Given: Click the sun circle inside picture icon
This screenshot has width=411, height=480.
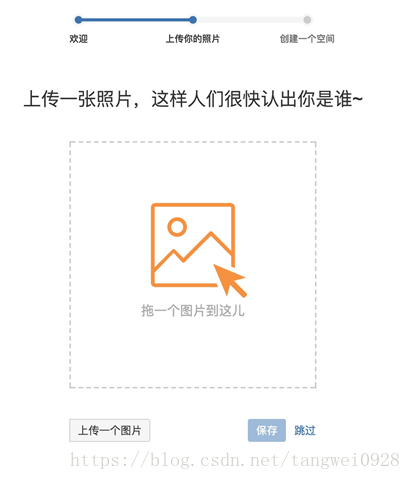Looking at the screenshot, I should coord(177,227).
